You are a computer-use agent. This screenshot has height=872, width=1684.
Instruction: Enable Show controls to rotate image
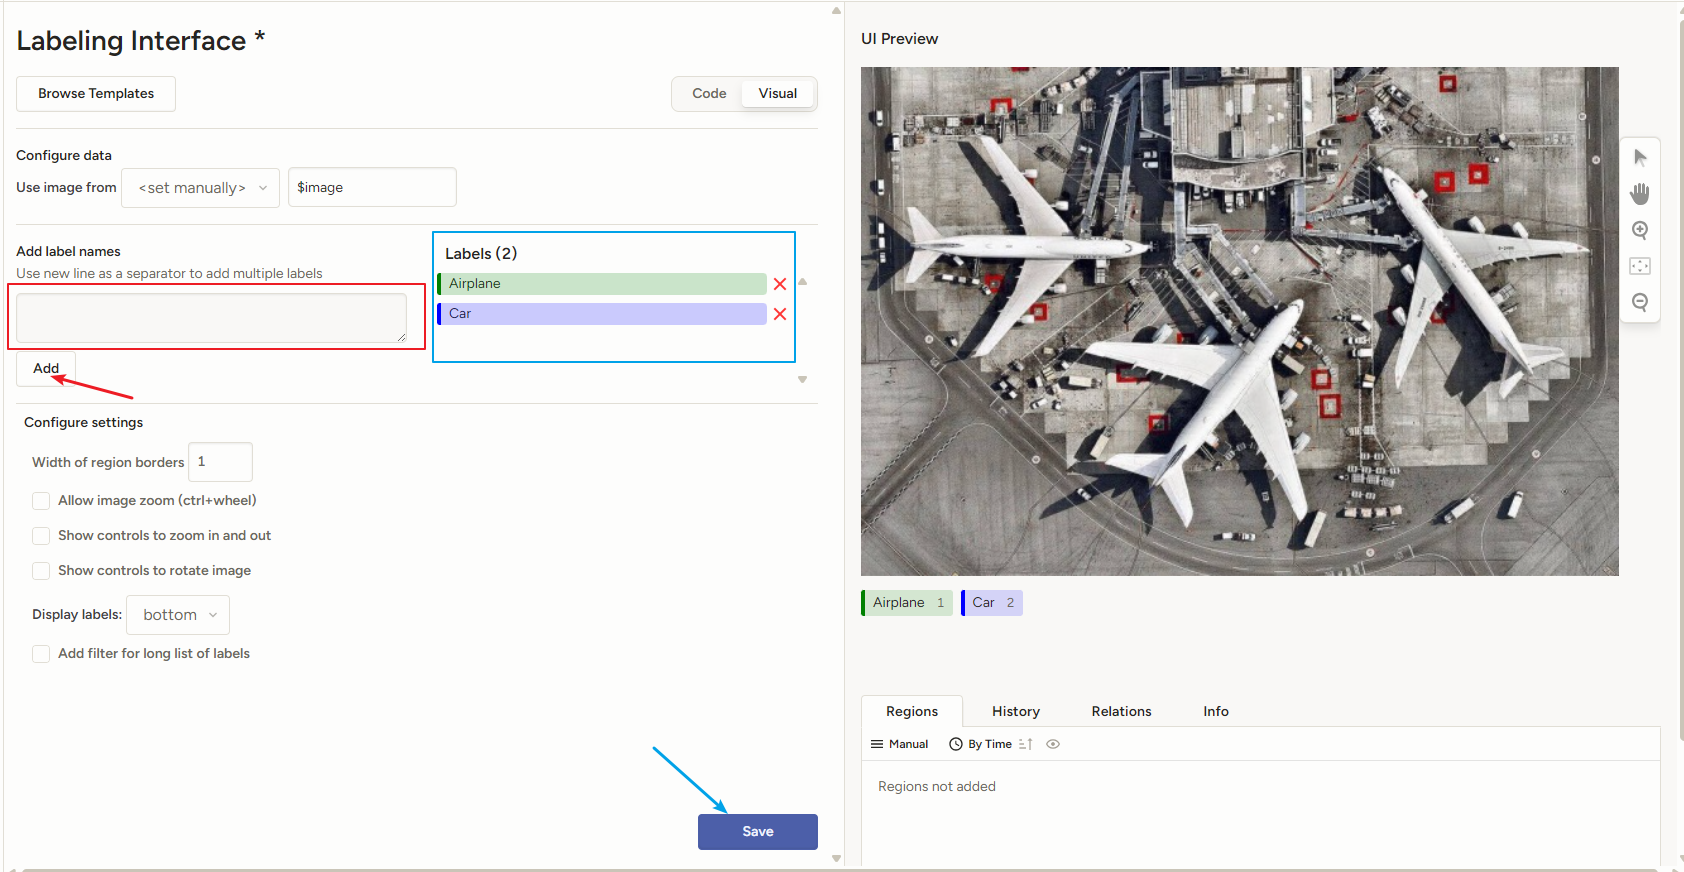click(x=41, y=571)
